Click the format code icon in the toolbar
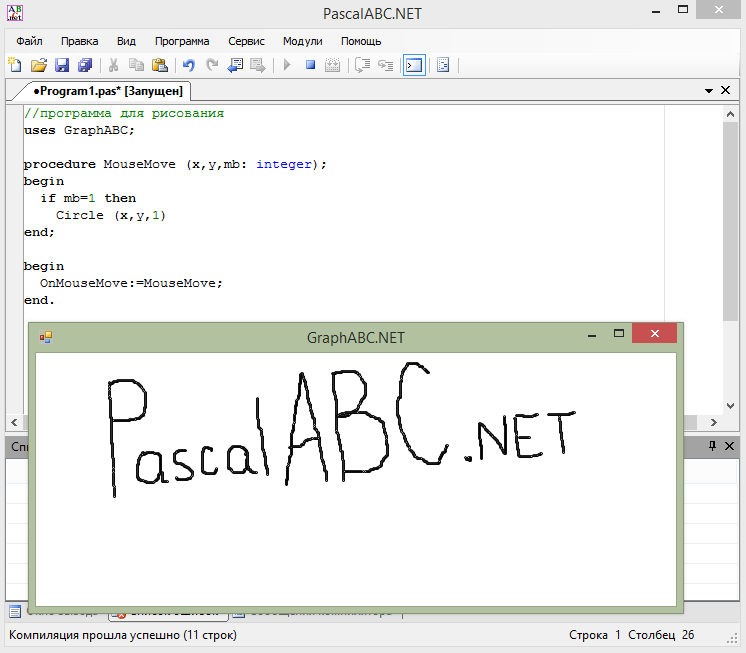The image size is (746, 653). [x=443, y=65]
